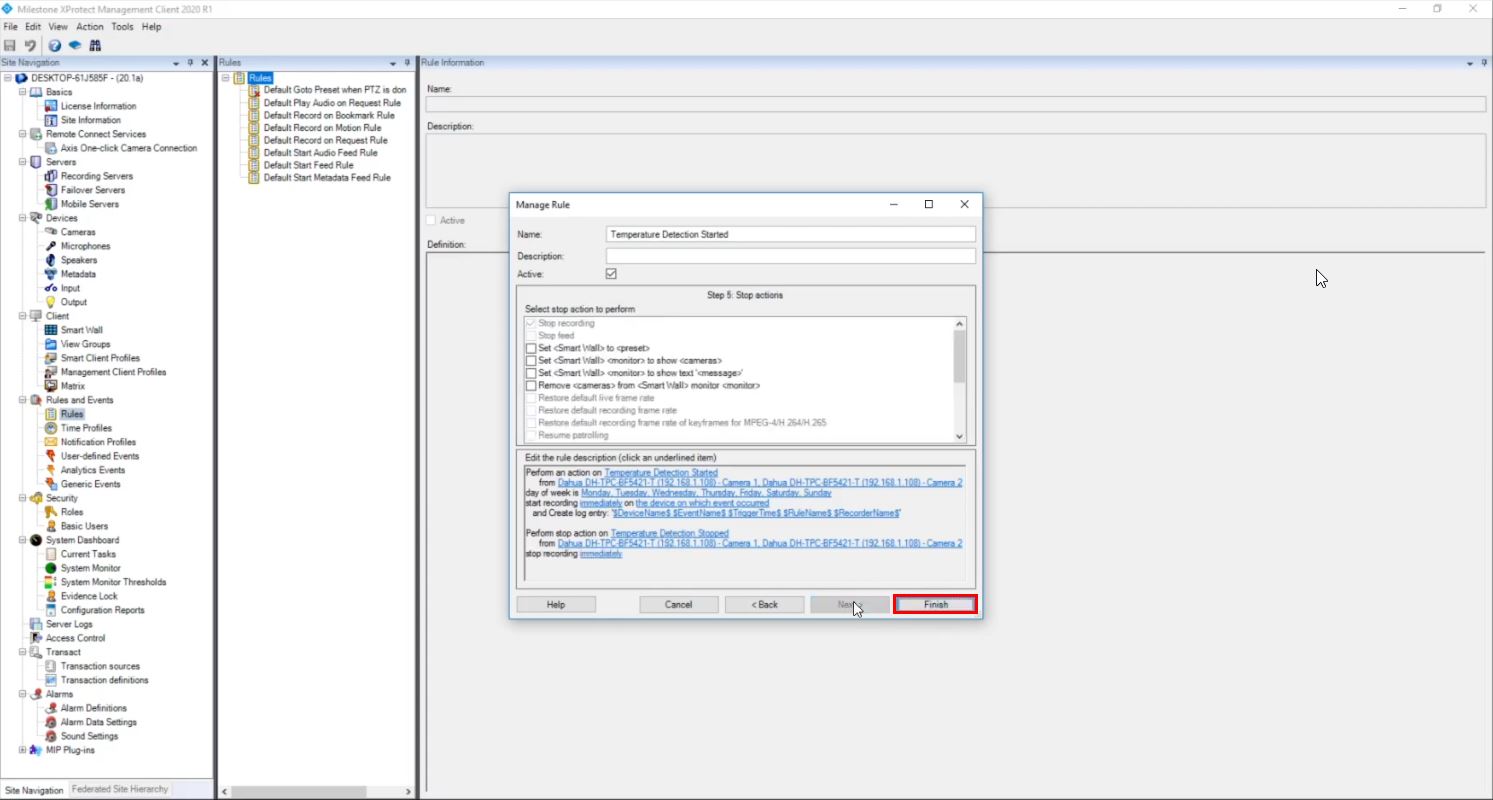The width and height of the screenshot is (1493, 800).
Task: Undo changes with the undo arrow icon
Action: point(29,45)
